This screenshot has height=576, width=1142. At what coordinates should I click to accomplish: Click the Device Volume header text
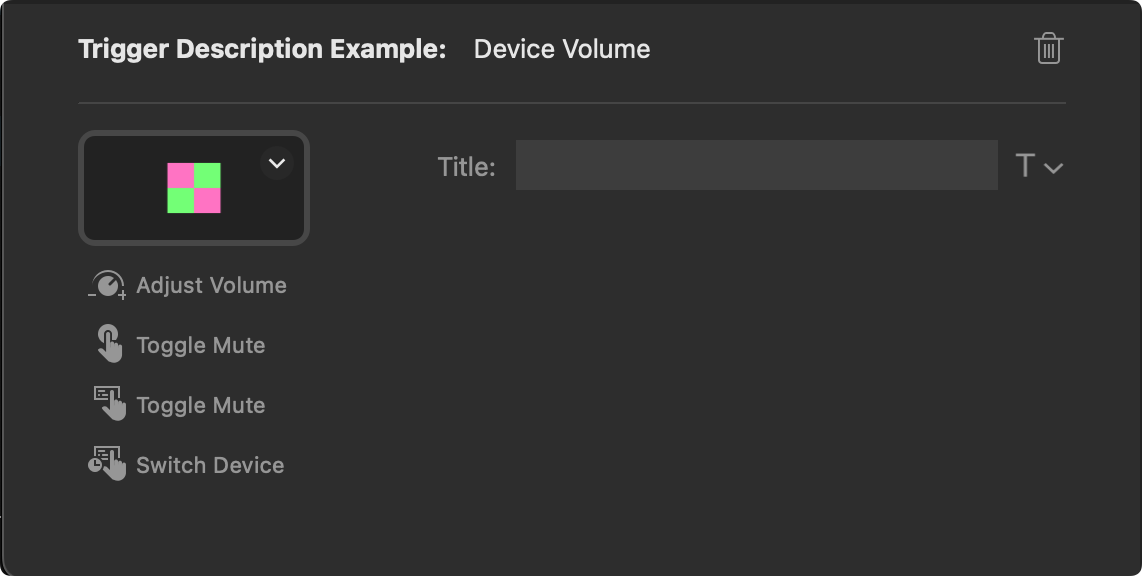click(561, 48)
